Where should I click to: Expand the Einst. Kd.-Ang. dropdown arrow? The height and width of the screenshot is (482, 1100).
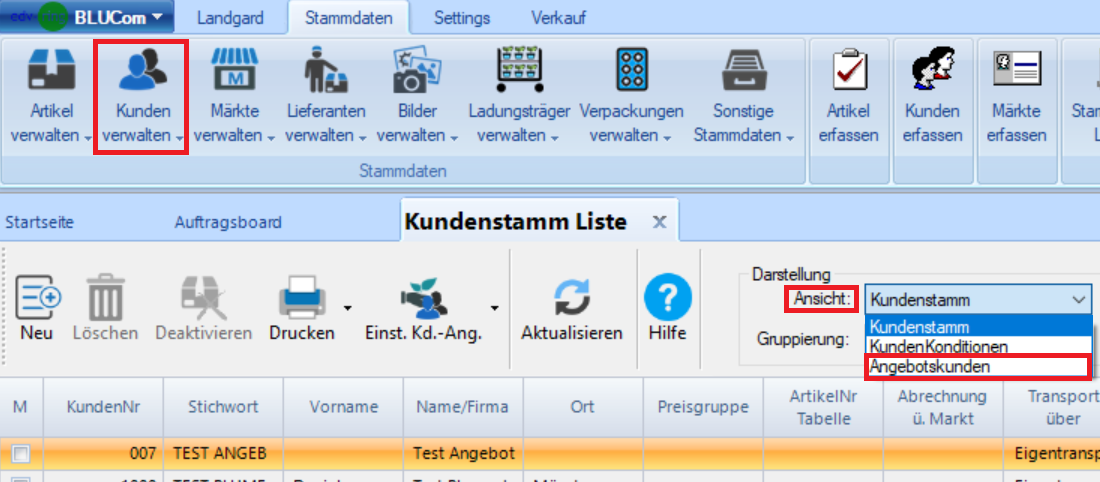[494, 307]
